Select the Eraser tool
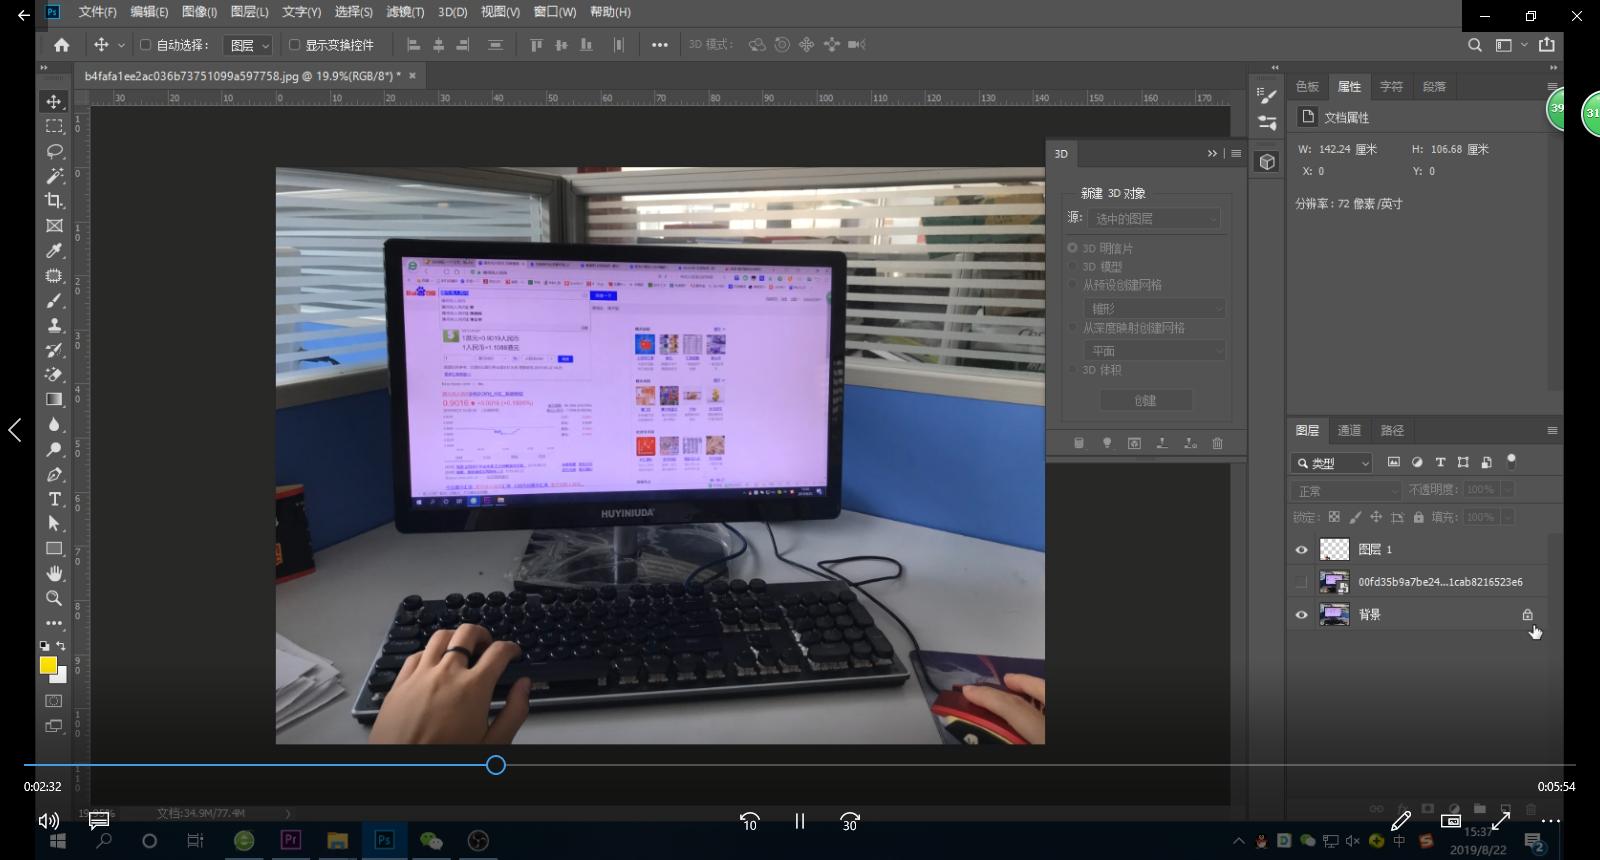Image resolution: width=1600 pixels, height=860 pixels. [54, 374]
